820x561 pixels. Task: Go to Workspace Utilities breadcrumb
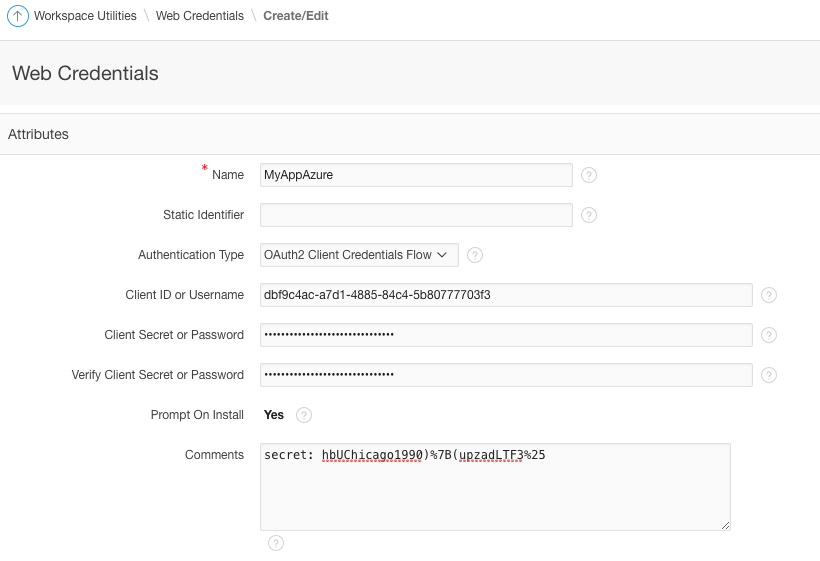[x=85, y=16]
